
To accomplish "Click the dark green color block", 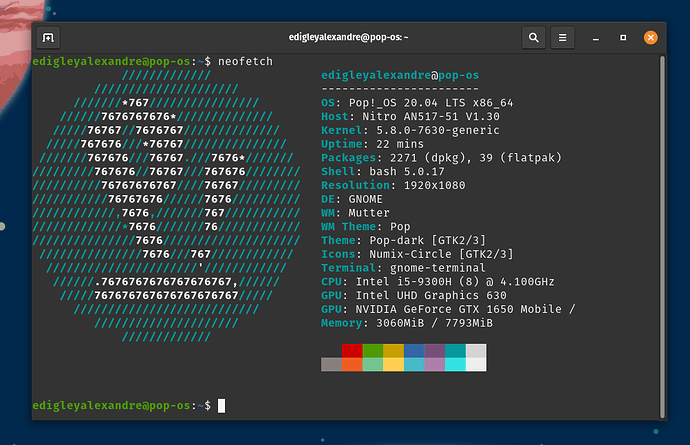I will 373,351.
